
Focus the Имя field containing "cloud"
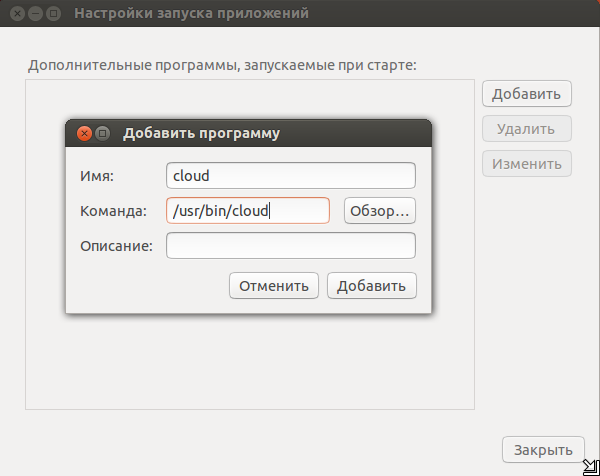[x=291, y=176]
